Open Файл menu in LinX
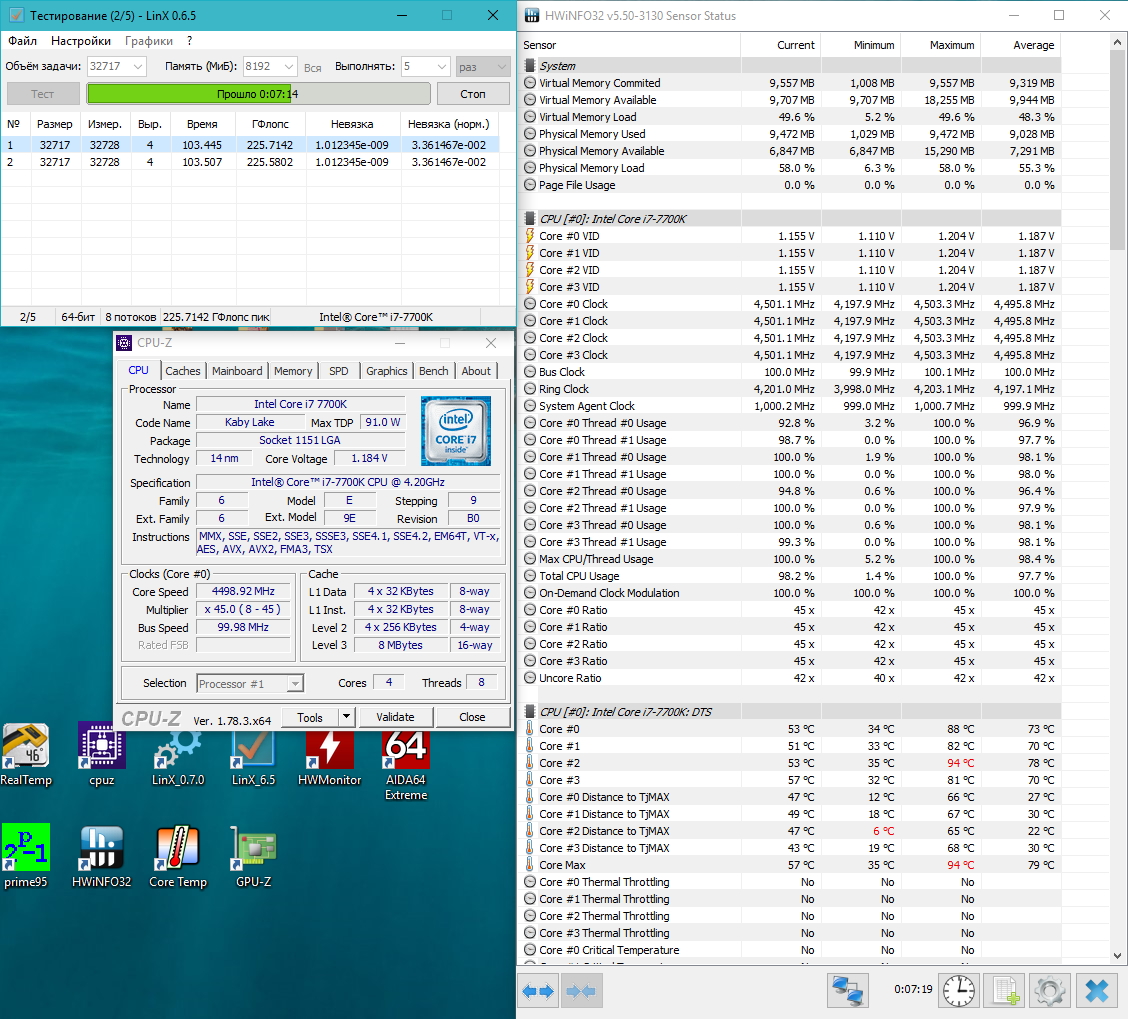This screenshot has width=1128, height=1019. [x=22, y=41]
